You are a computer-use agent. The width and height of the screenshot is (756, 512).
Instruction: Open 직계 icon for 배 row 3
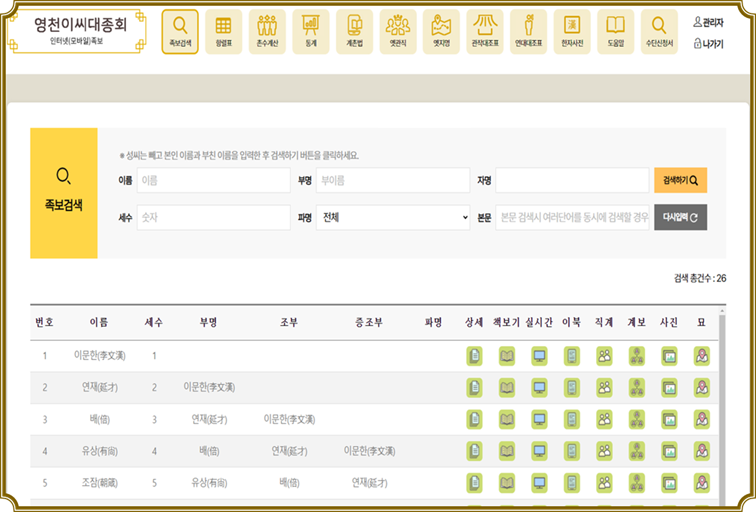(604, 419)
